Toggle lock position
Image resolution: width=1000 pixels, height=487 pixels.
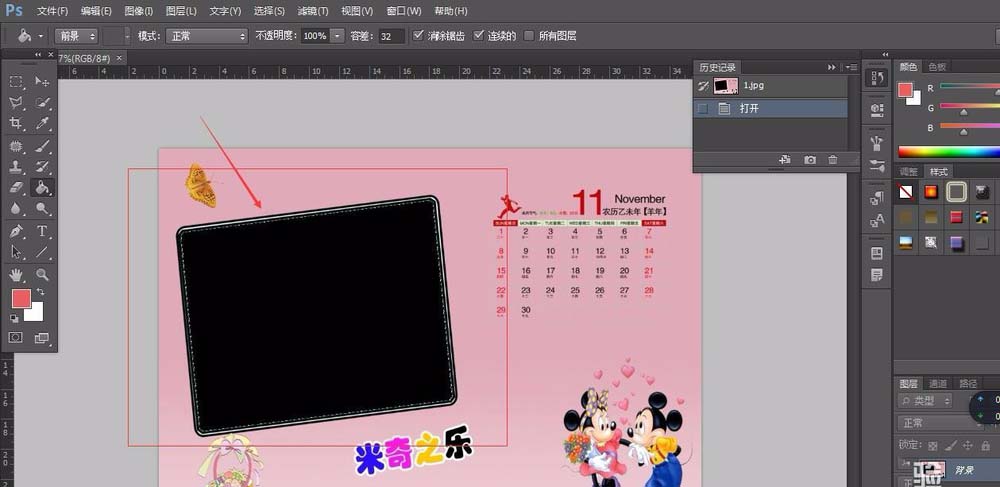[967, 446]
